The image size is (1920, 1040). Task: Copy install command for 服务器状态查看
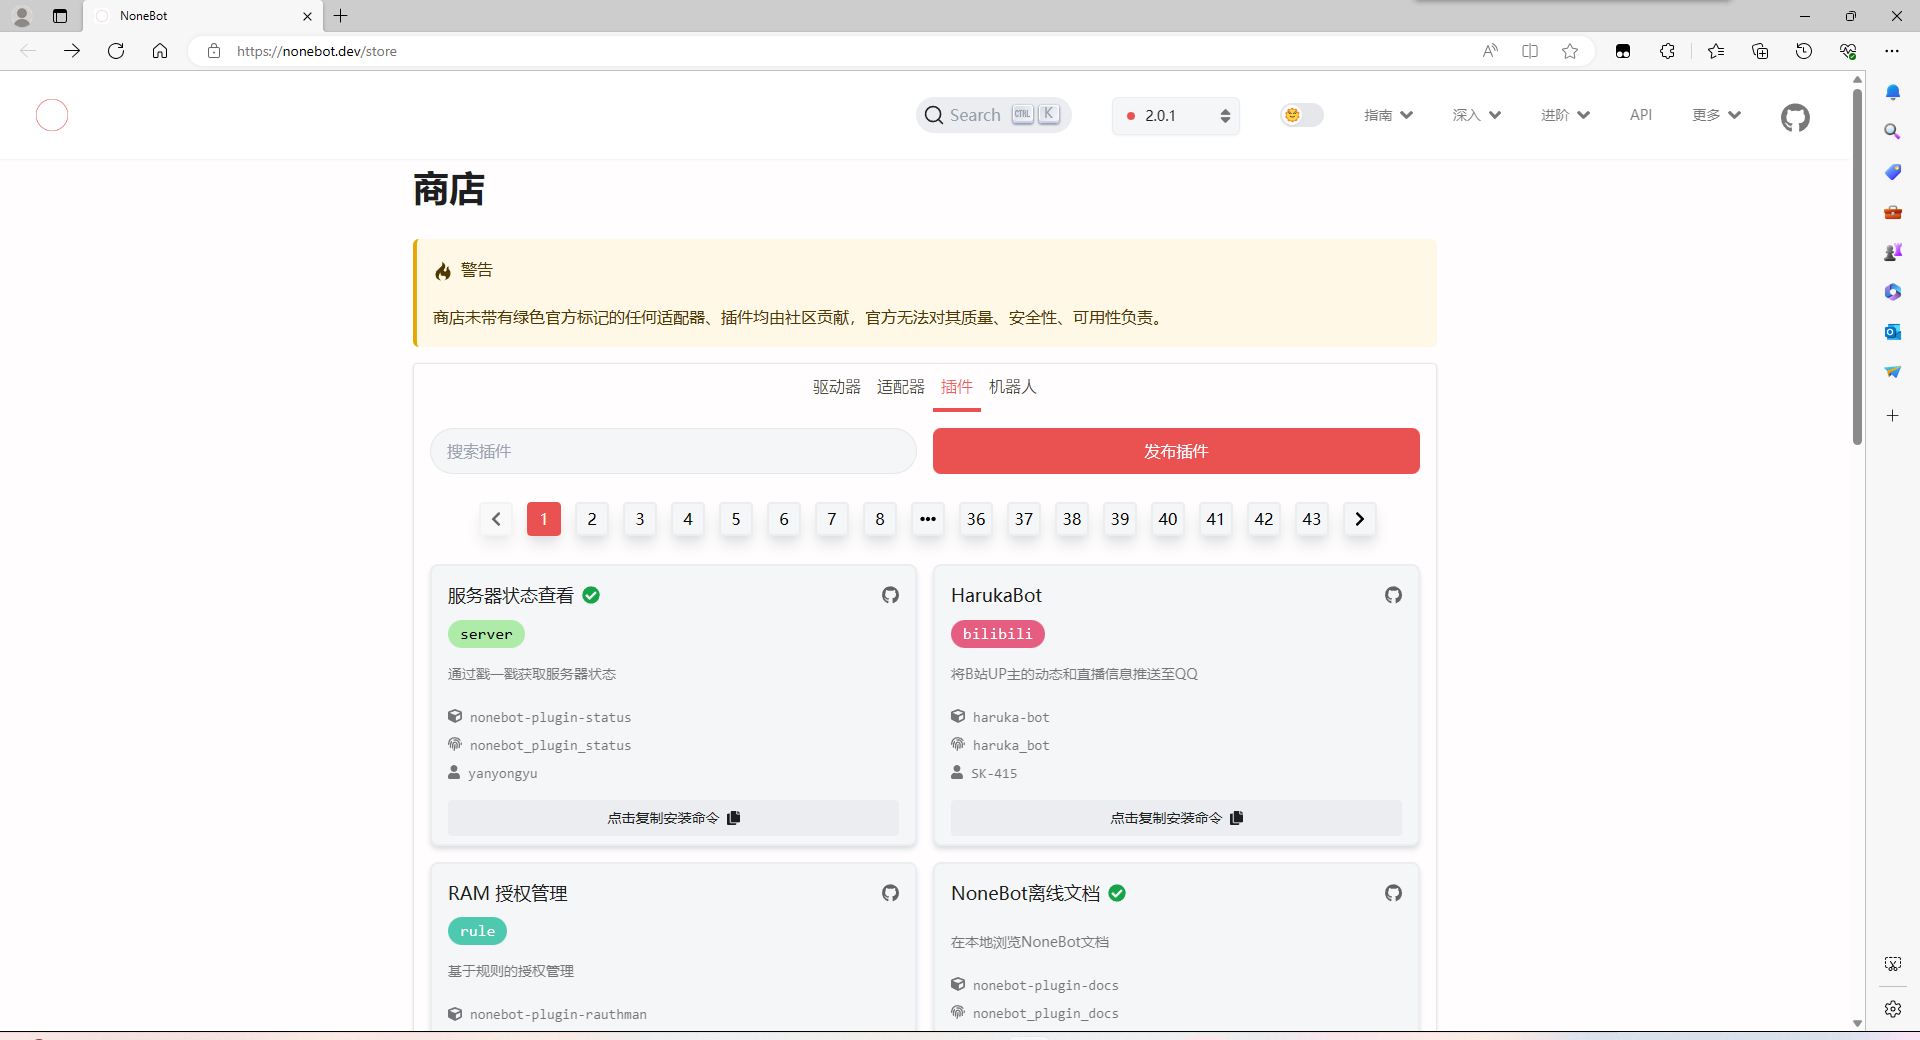point(673,818)
